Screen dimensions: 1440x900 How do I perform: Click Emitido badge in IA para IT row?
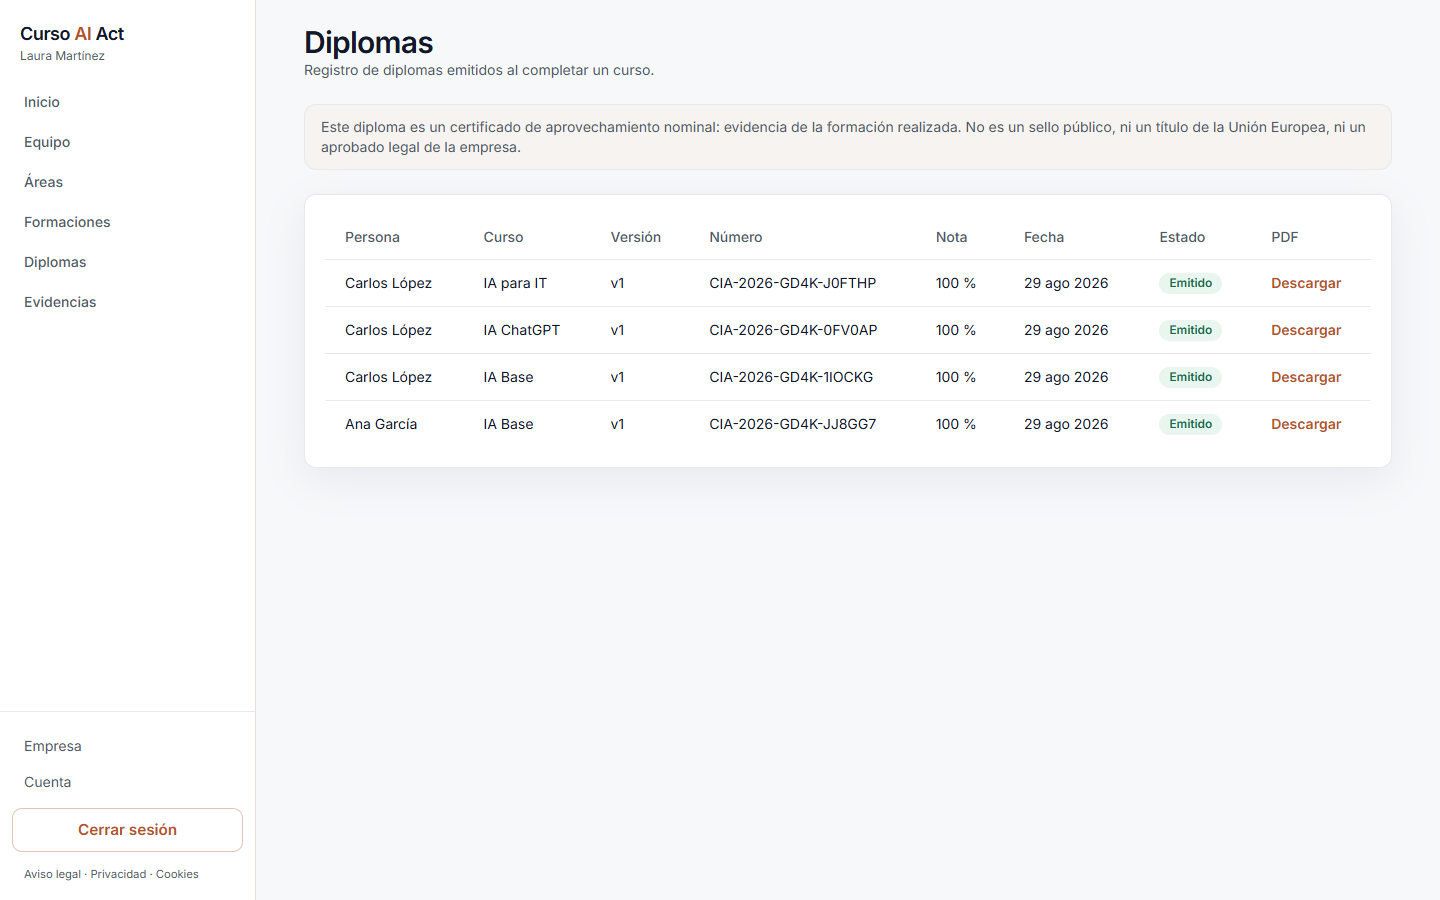(x=1190, y=283)
